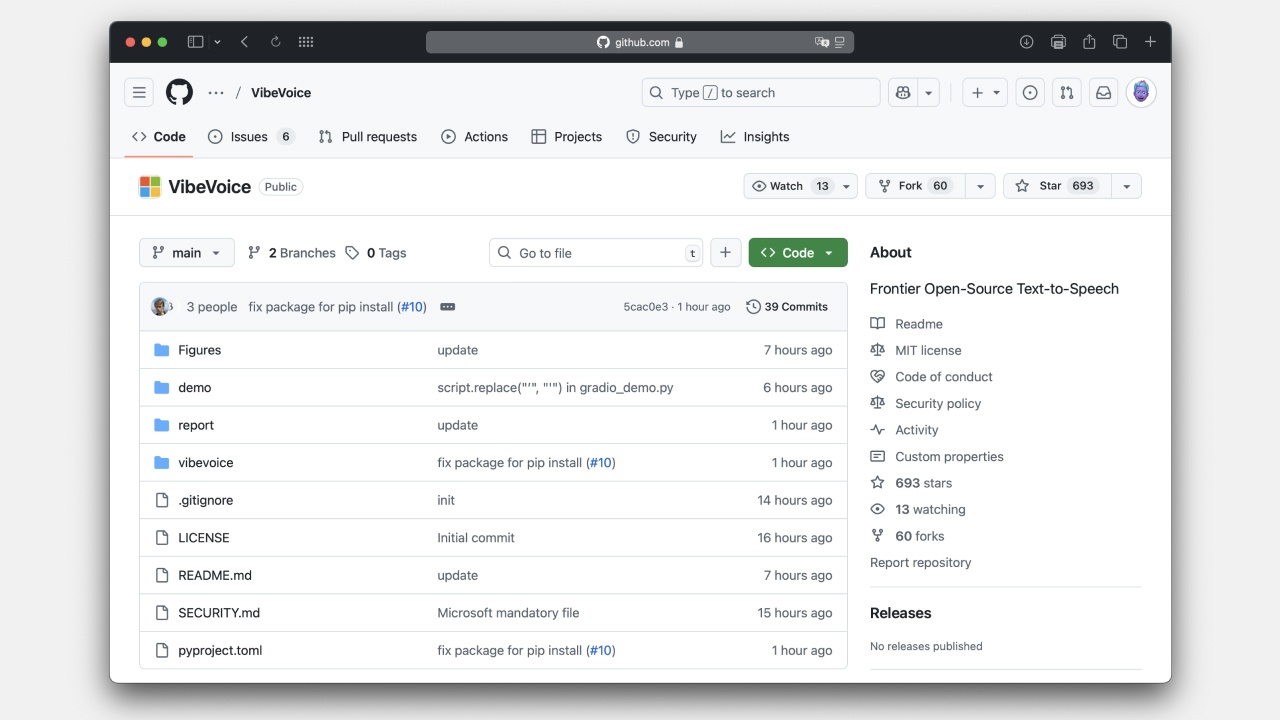The width and height of the screenshot is (1280, 720).
Task: Switch to the Pull requests tab
Action: tap(367, 137)
